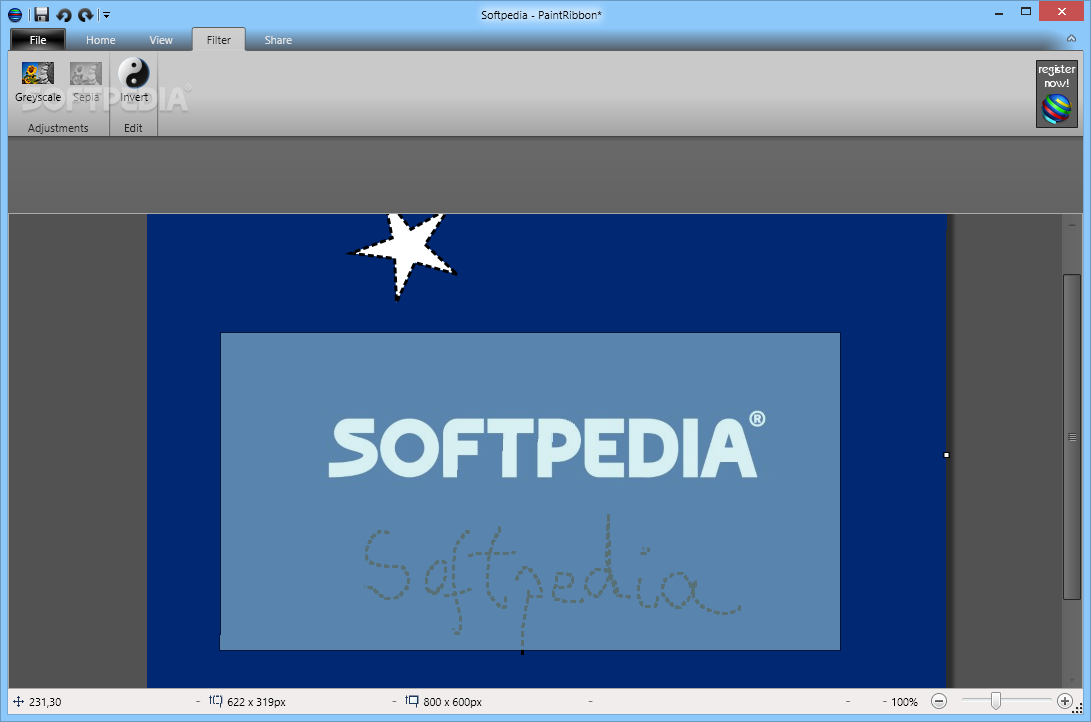Screen dimensions: 1091x722
Task: Click the canvas size icon in status bar
Action: click(x=412, y=701)
